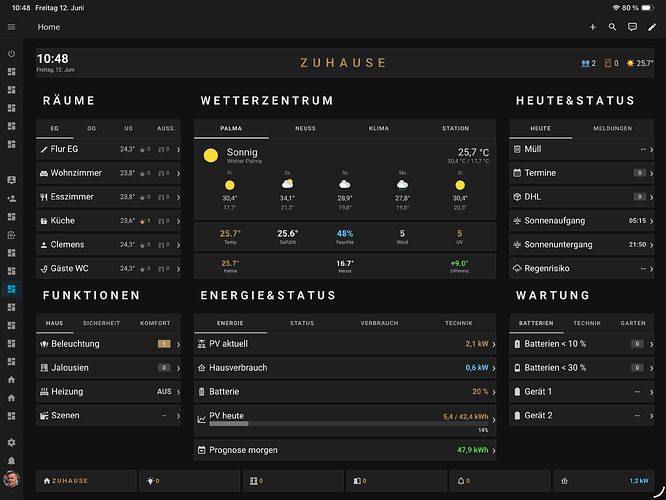Click the power icon in sidebar
This screenshot has height=500, width=666.
click(11, 54)
